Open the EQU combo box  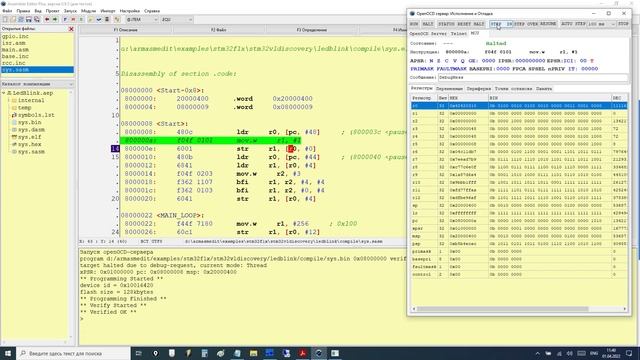tap(177, 20)
